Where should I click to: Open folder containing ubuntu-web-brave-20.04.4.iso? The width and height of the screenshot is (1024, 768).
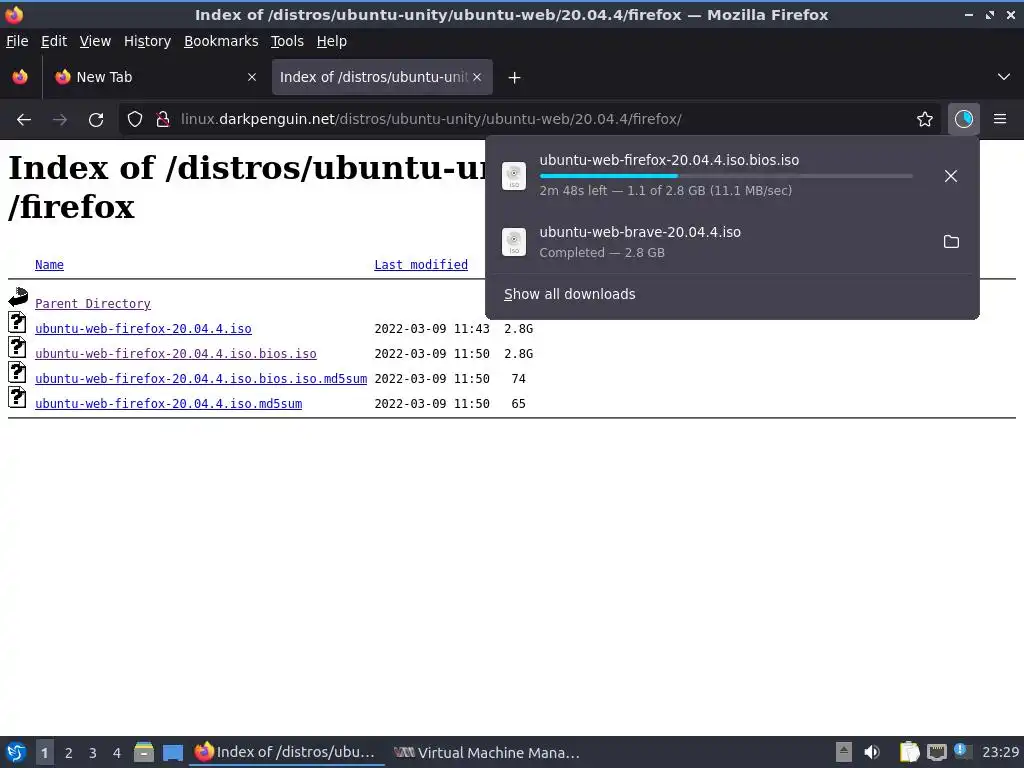[x=951, y=242]
